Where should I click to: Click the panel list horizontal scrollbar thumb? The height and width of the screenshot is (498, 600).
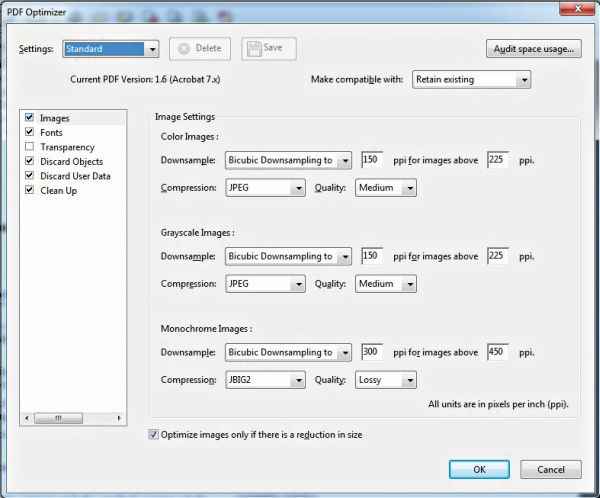point(58,418)
